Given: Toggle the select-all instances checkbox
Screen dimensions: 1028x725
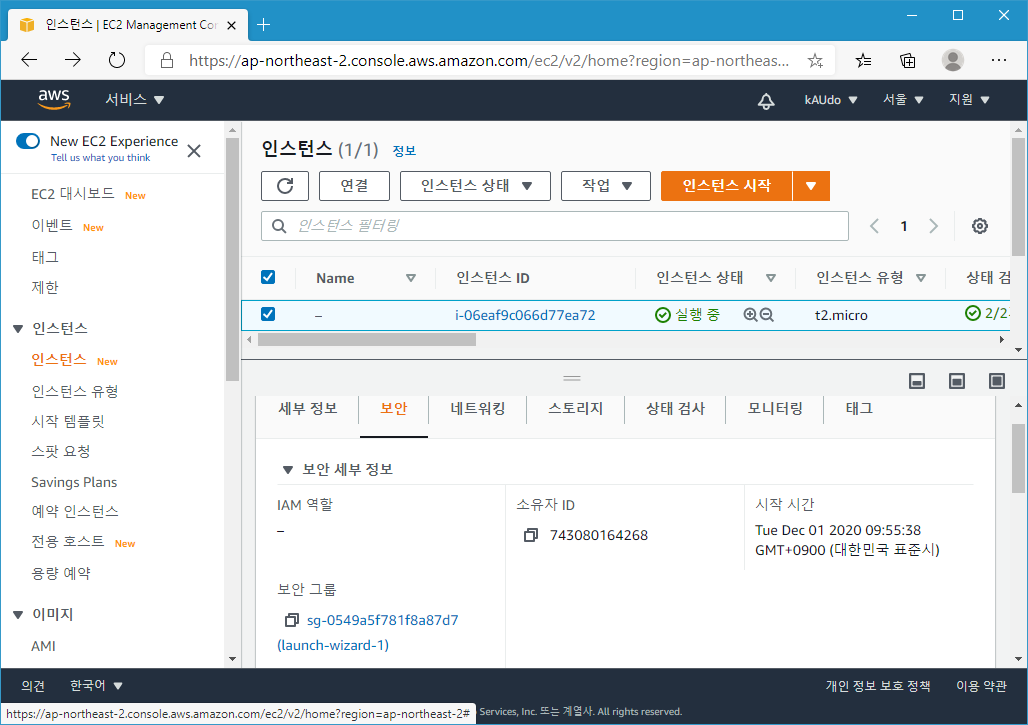Looking at the screenshot, I should coord(268,277).
